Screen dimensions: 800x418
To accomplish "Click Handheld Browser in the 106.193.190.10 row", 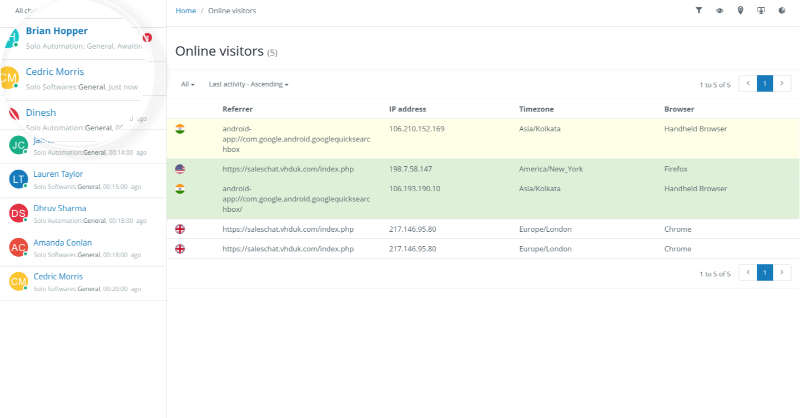I will click(x=695, y=189).
